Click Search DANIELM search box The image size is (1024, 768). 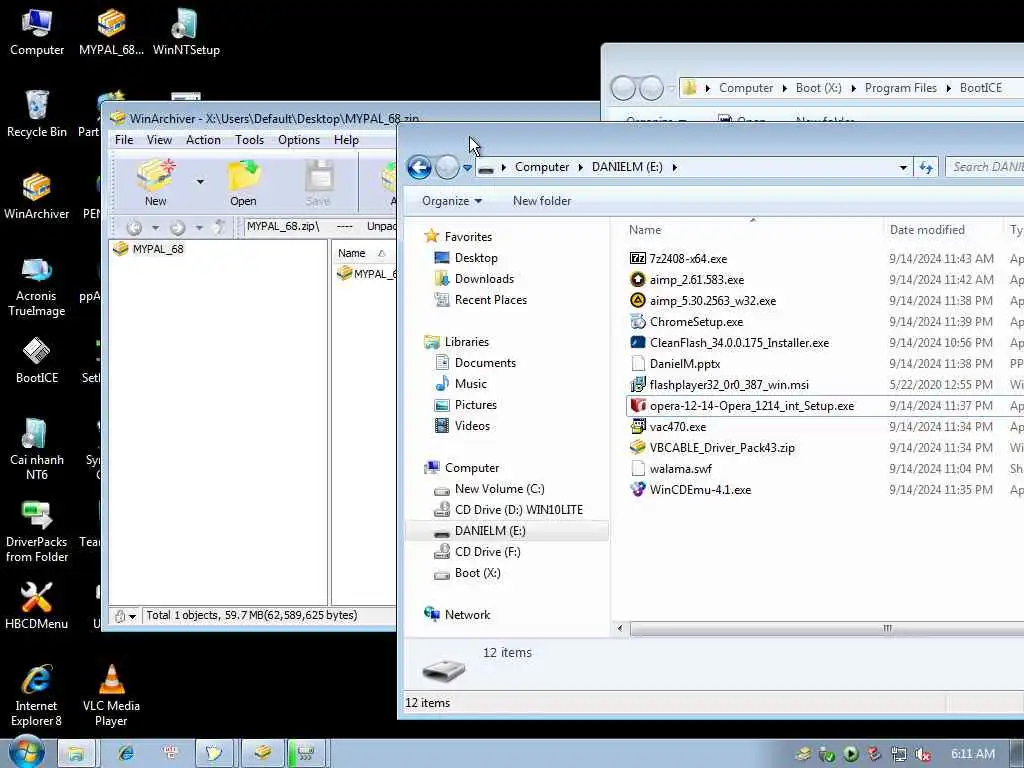point(985,167)
